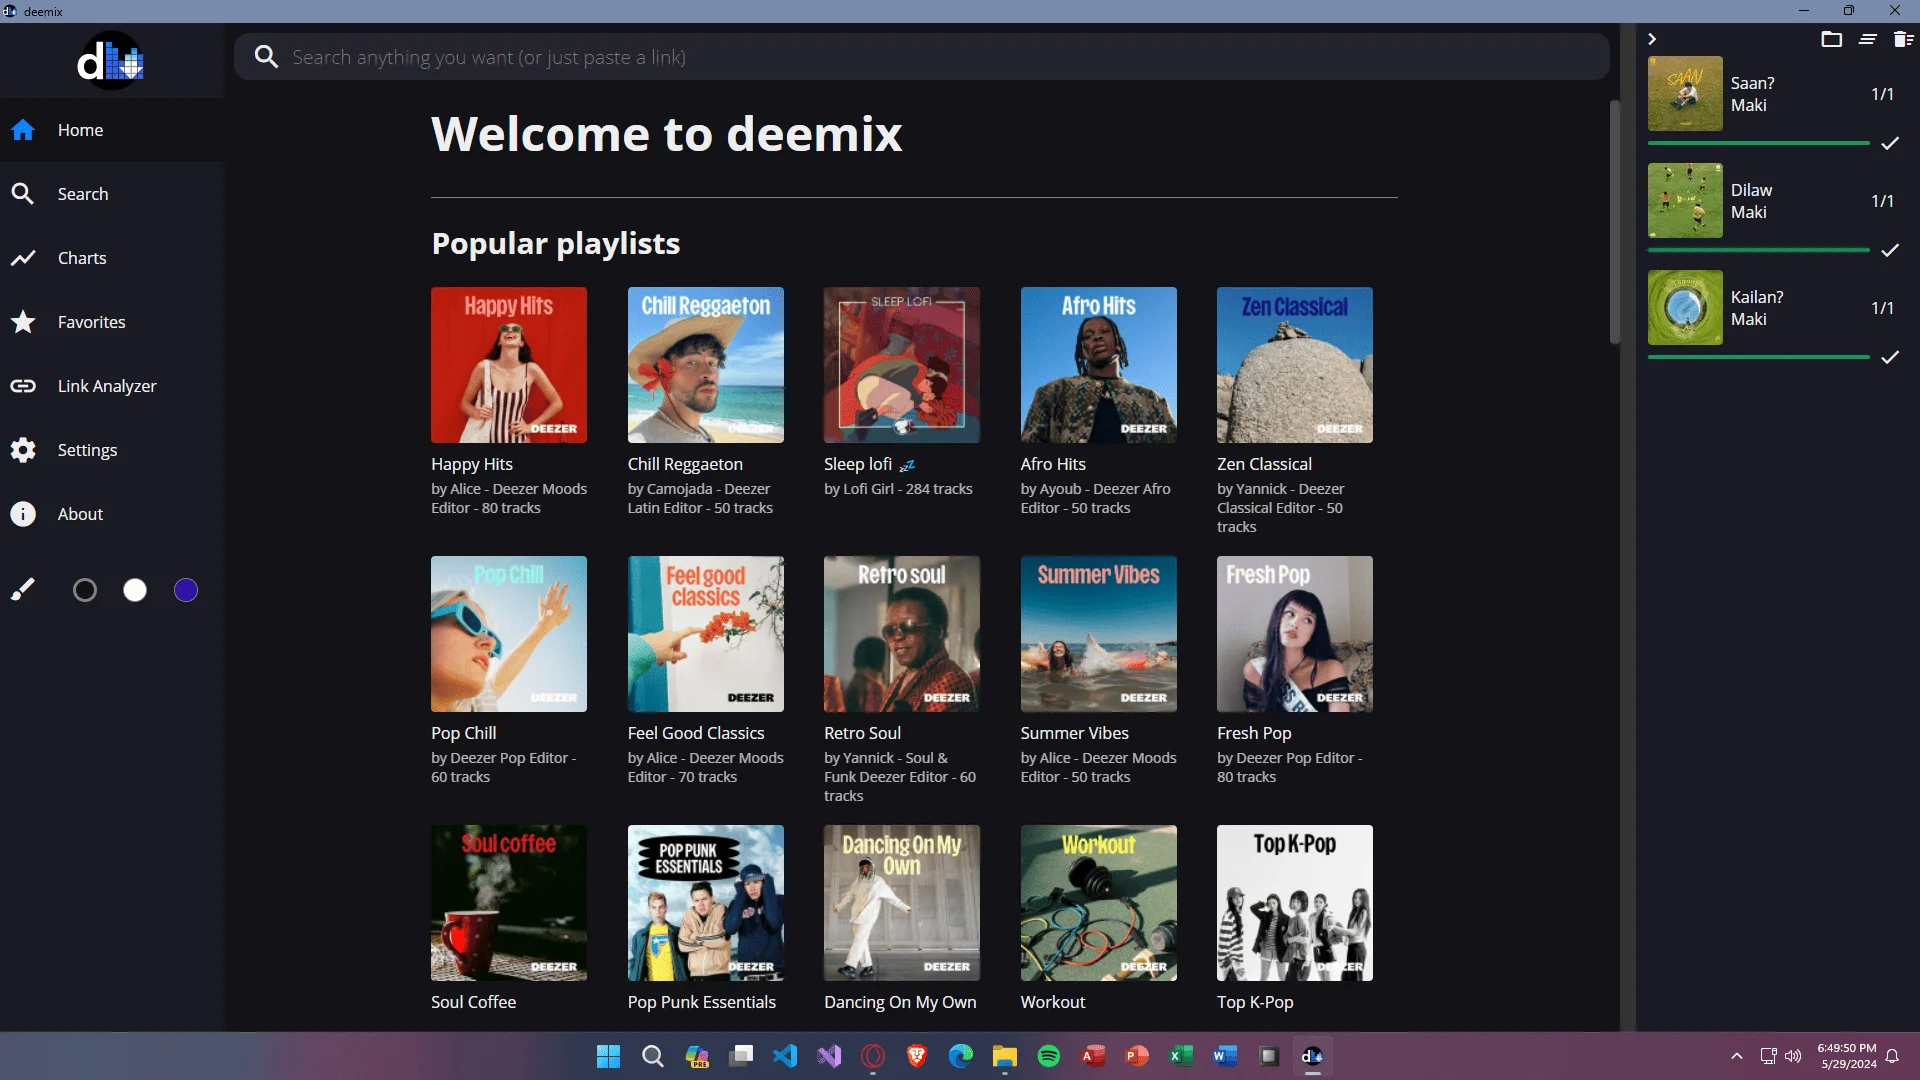
Task: Clear finished downloads with the list icon
Action: [x=1867, y=39]
